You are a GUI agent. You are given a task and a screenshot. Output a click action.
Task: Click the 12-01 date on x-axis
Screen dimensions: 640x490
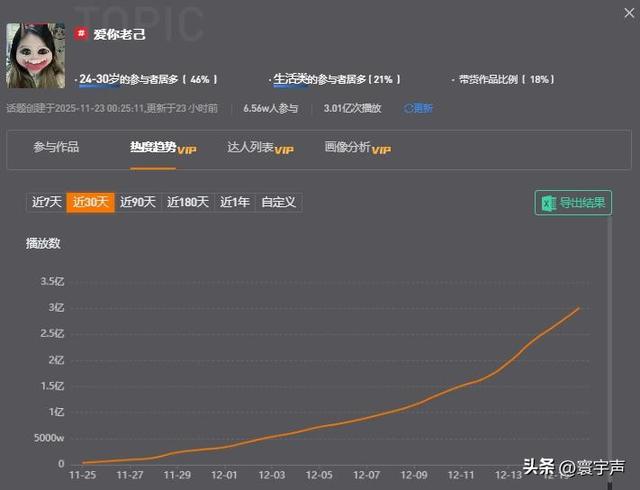tap(224, 475)
